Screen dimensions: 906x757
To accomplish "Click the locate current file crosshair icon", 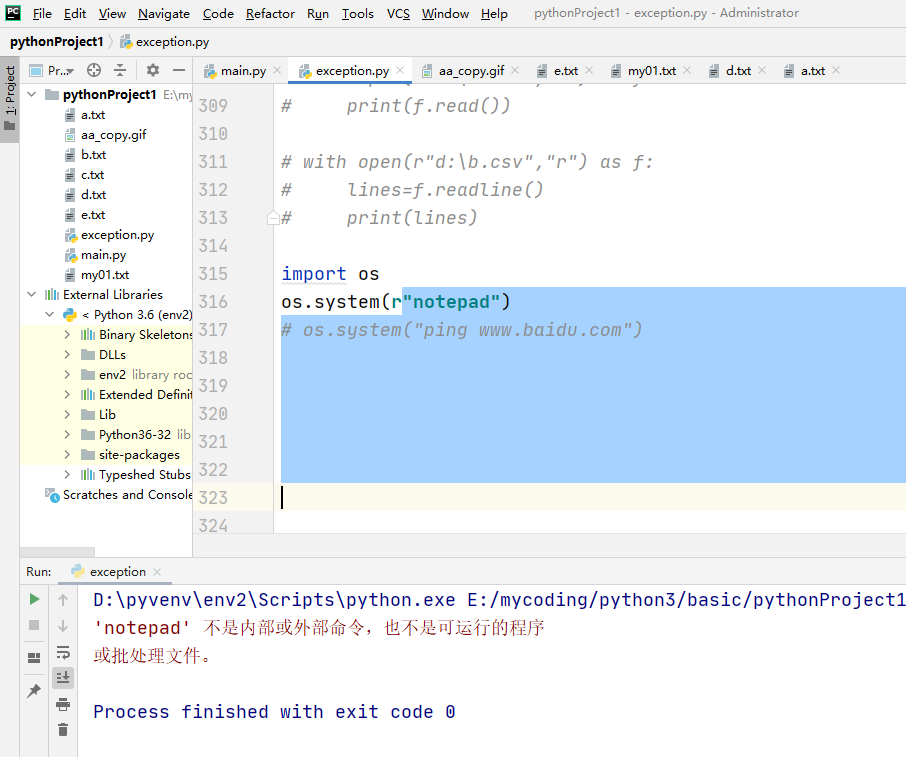I will [94, 70].
